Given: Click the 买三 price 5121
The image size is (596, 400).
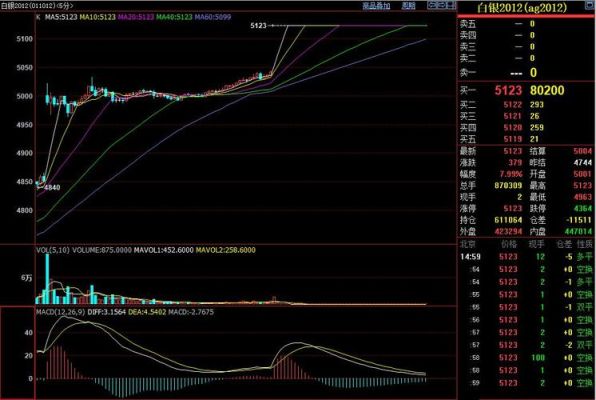Looking at the screenshot, I should (512, 116).
